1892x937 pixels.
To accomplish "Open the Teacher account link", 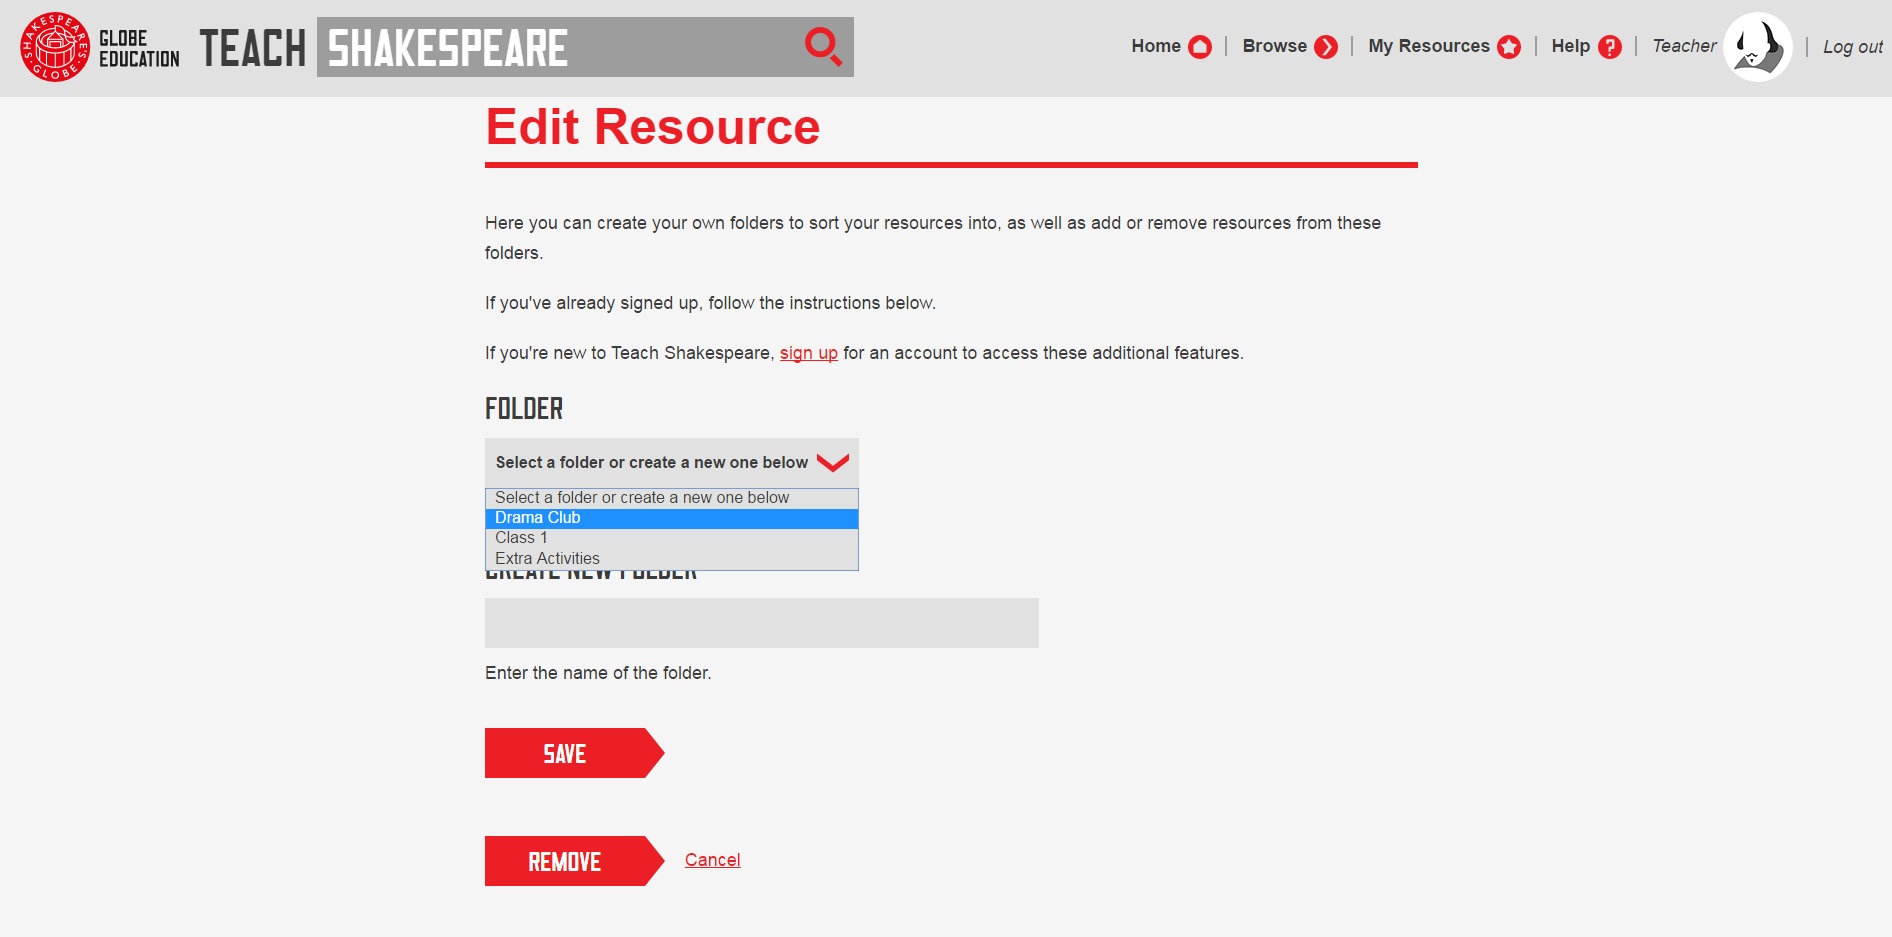I will tap(1684, 46).
